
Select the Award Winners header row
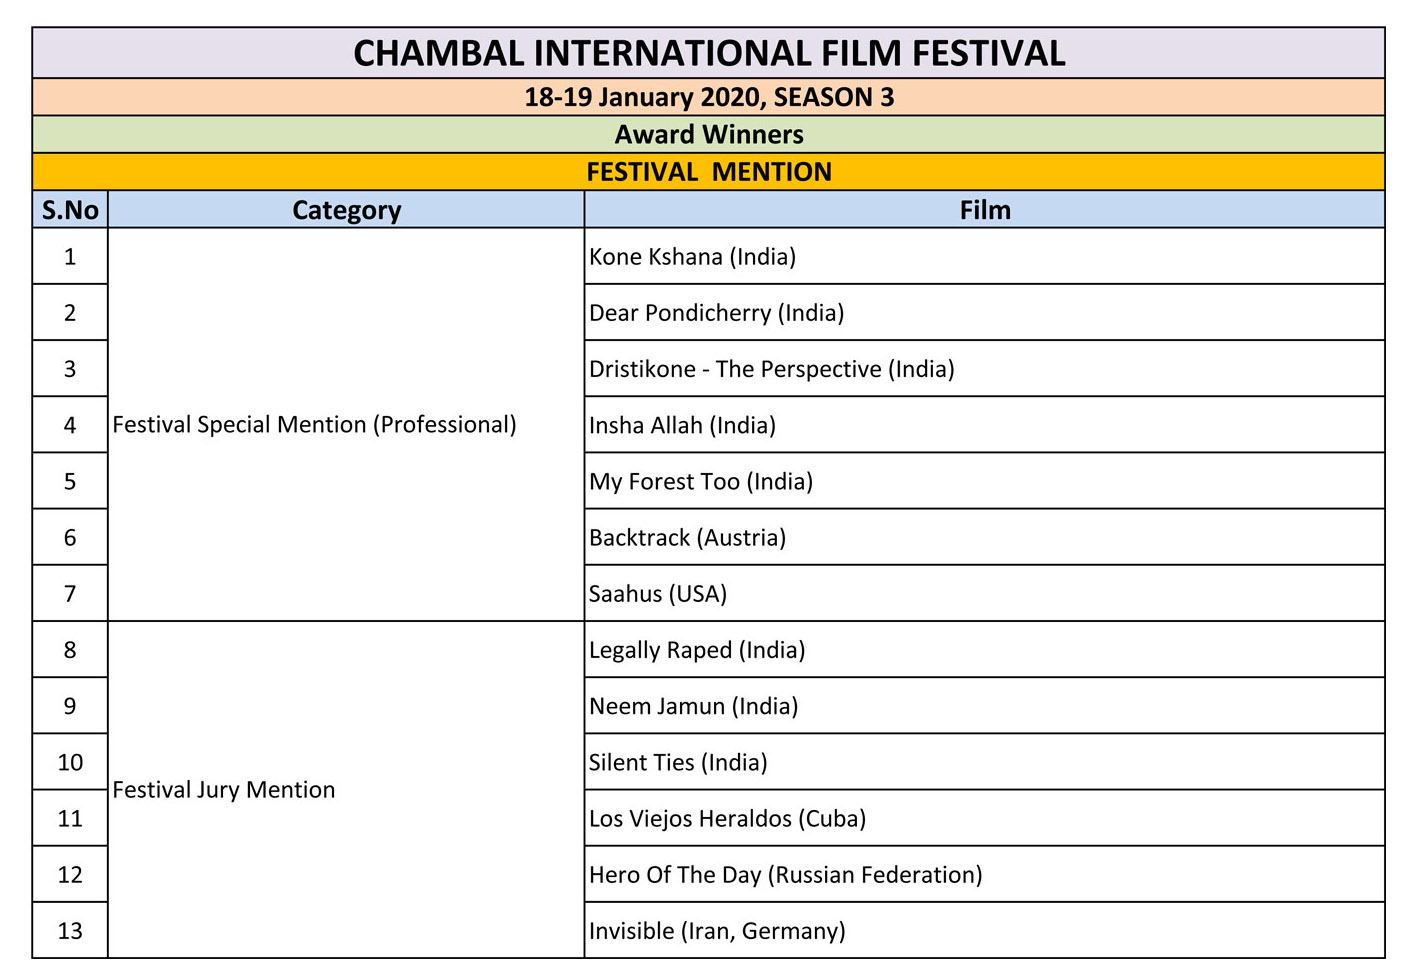708,134
